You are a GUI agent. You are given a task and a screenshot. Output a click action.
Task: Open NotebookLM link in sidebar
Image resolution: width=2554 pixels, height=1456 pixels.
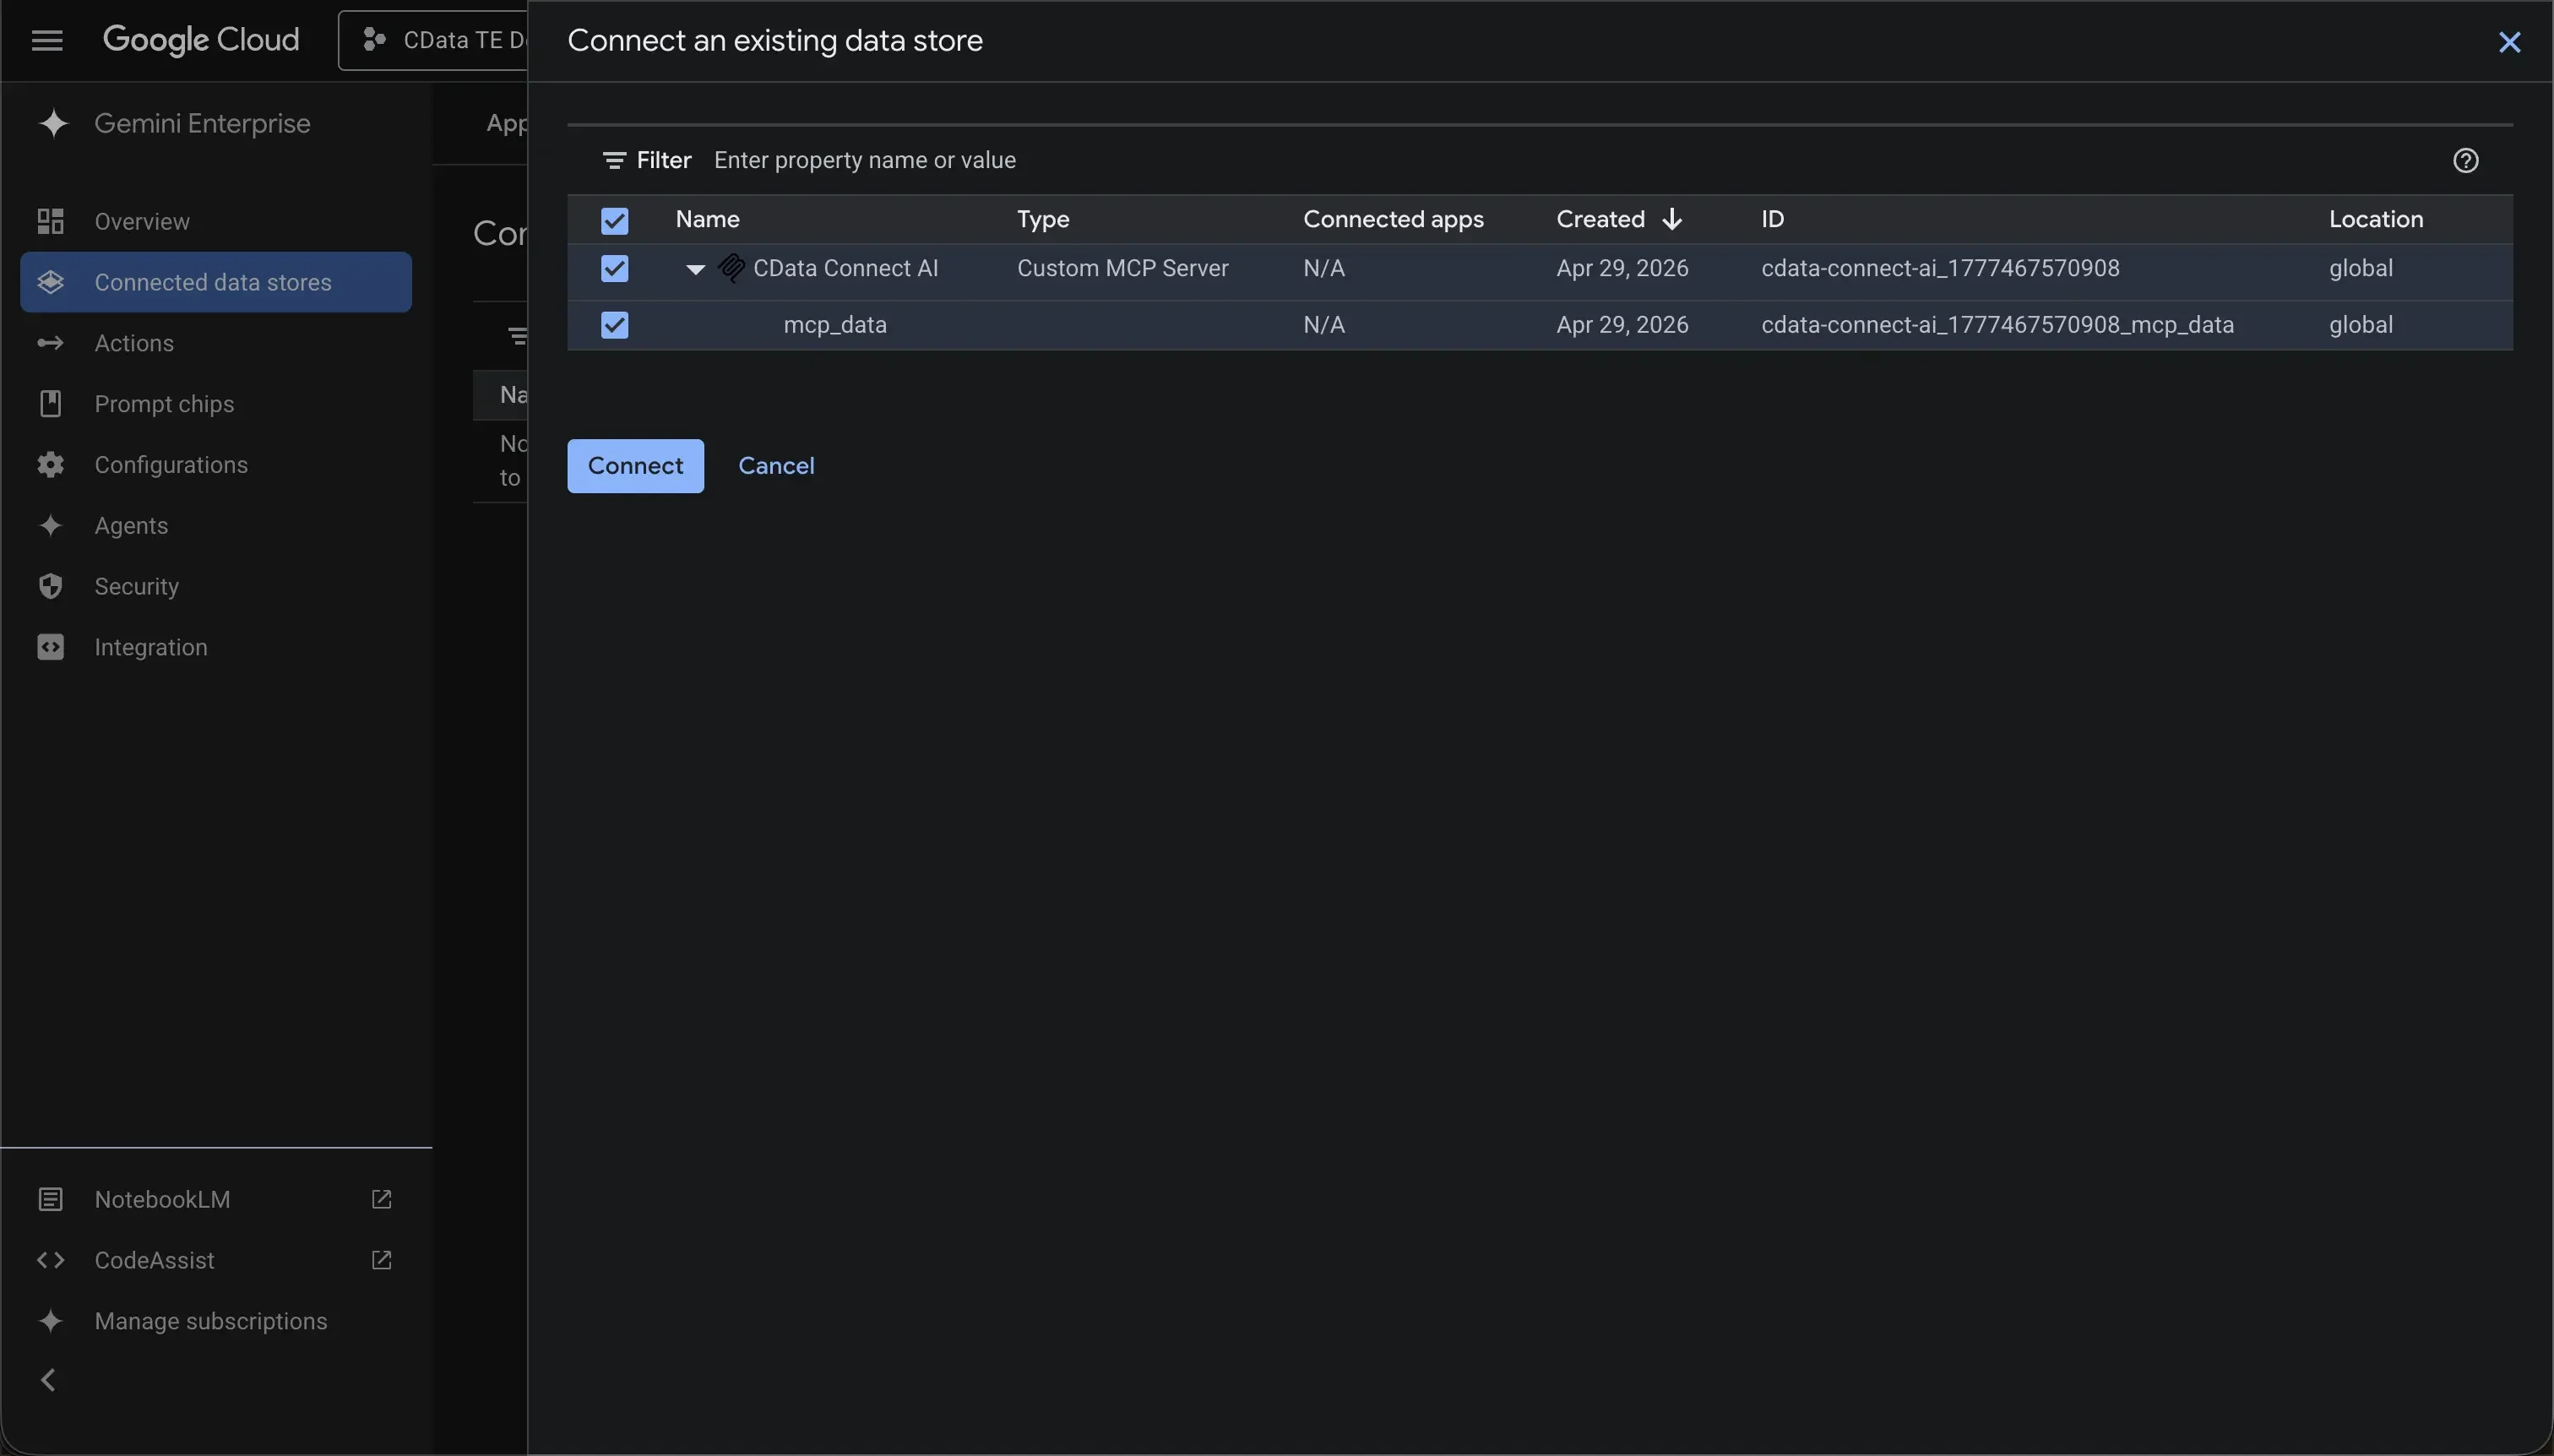pyautogui.click(x=216, y=1199)
